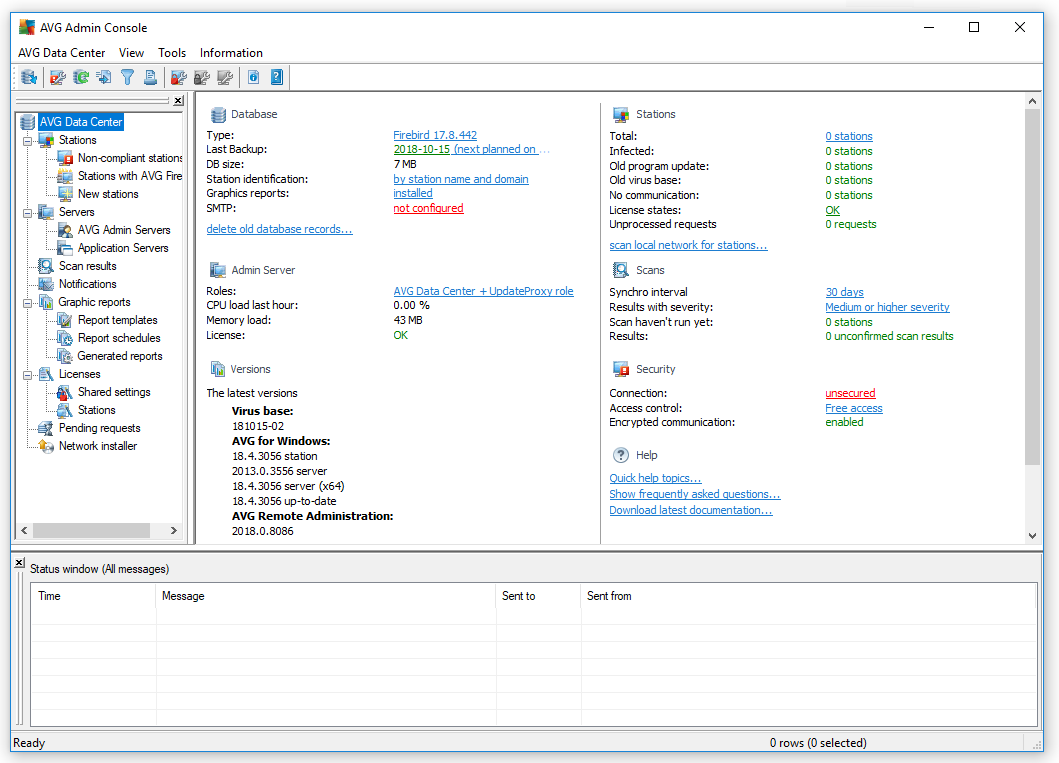This screenshot has height=763, width=1059.
Task: Click 'Download latest documentation...' link
Action: click(690, 510)
